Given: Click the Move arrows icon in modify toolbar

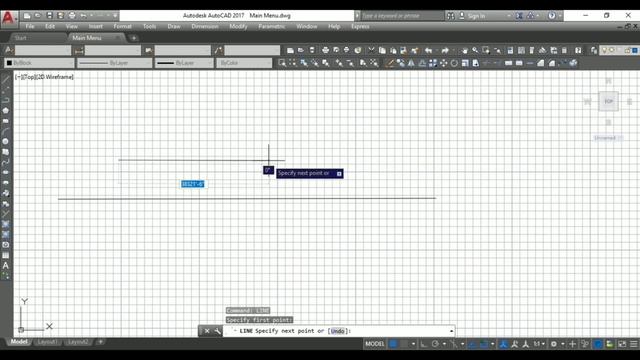Looking at the screenshot, I should pyautogui.click(x=443, y=63).
